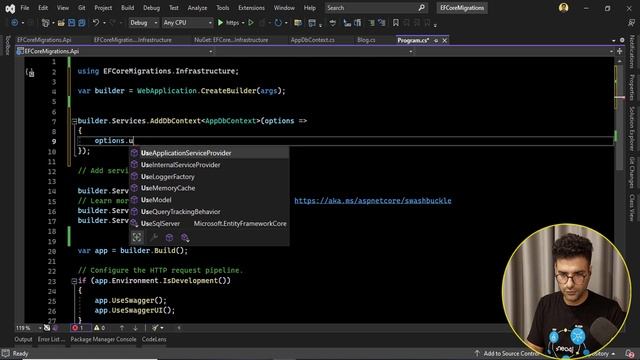Click Start Without Debugging outline play icon

pos(251,23)
